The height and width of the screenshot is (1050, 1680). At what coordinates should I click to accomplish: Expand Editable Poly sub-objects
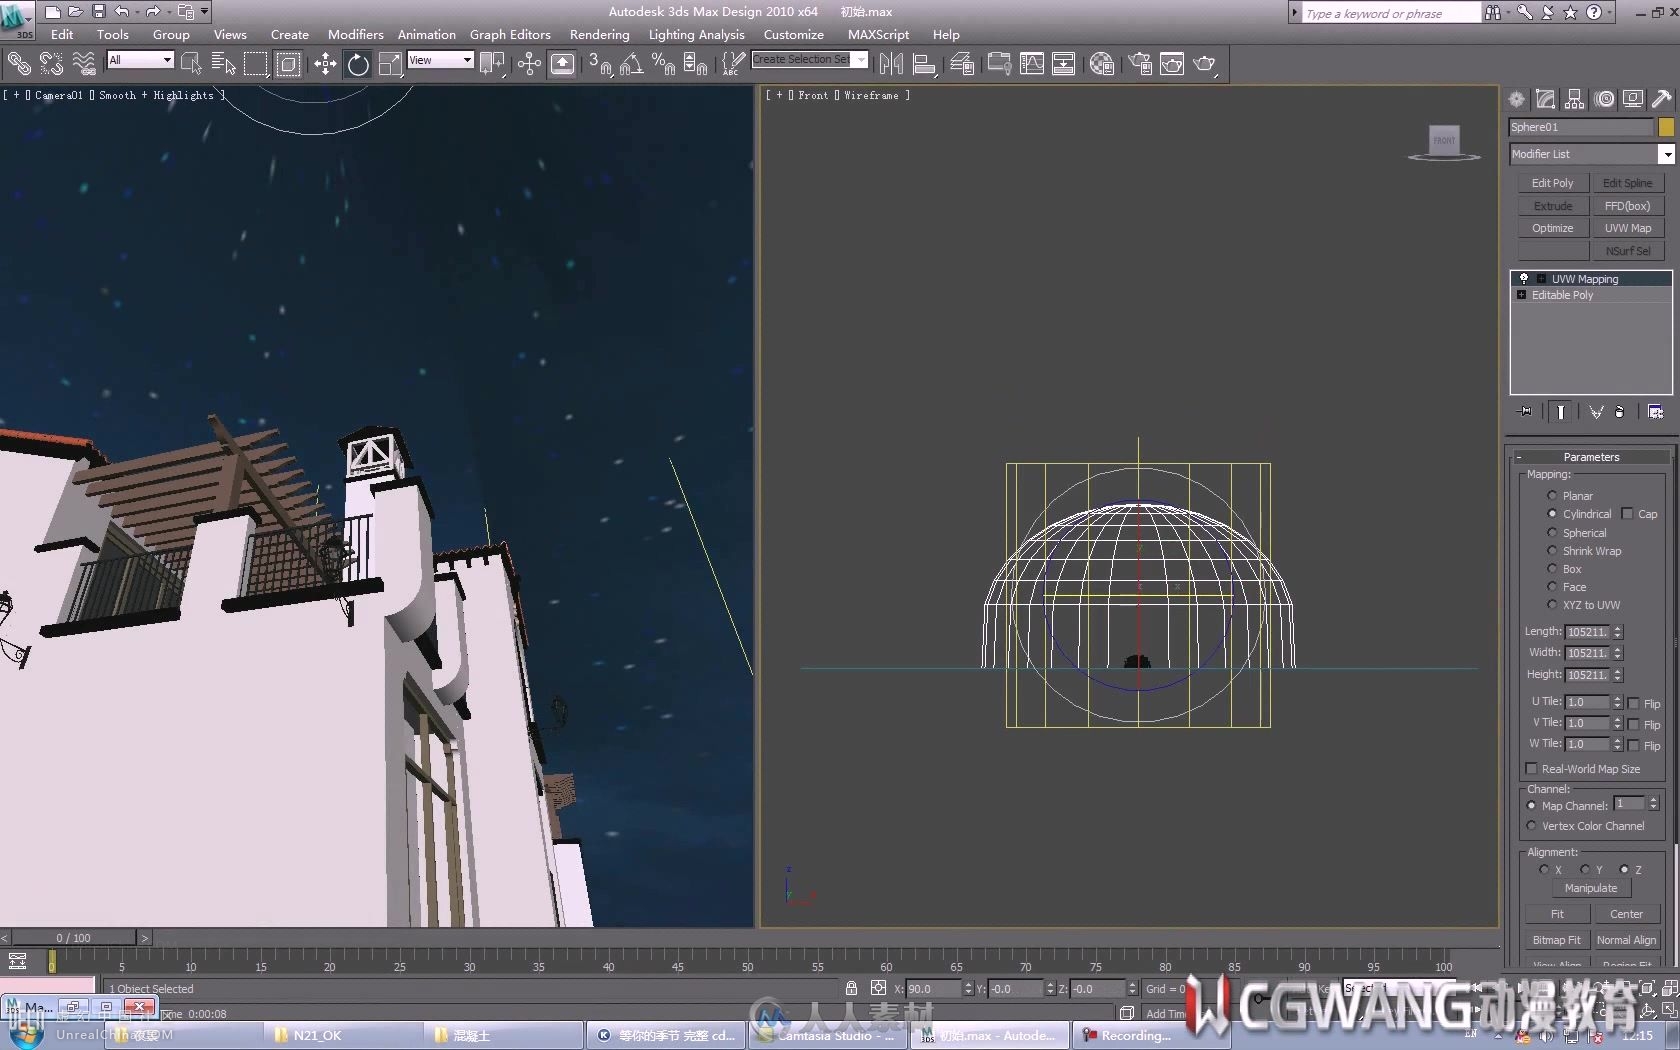1522,295
